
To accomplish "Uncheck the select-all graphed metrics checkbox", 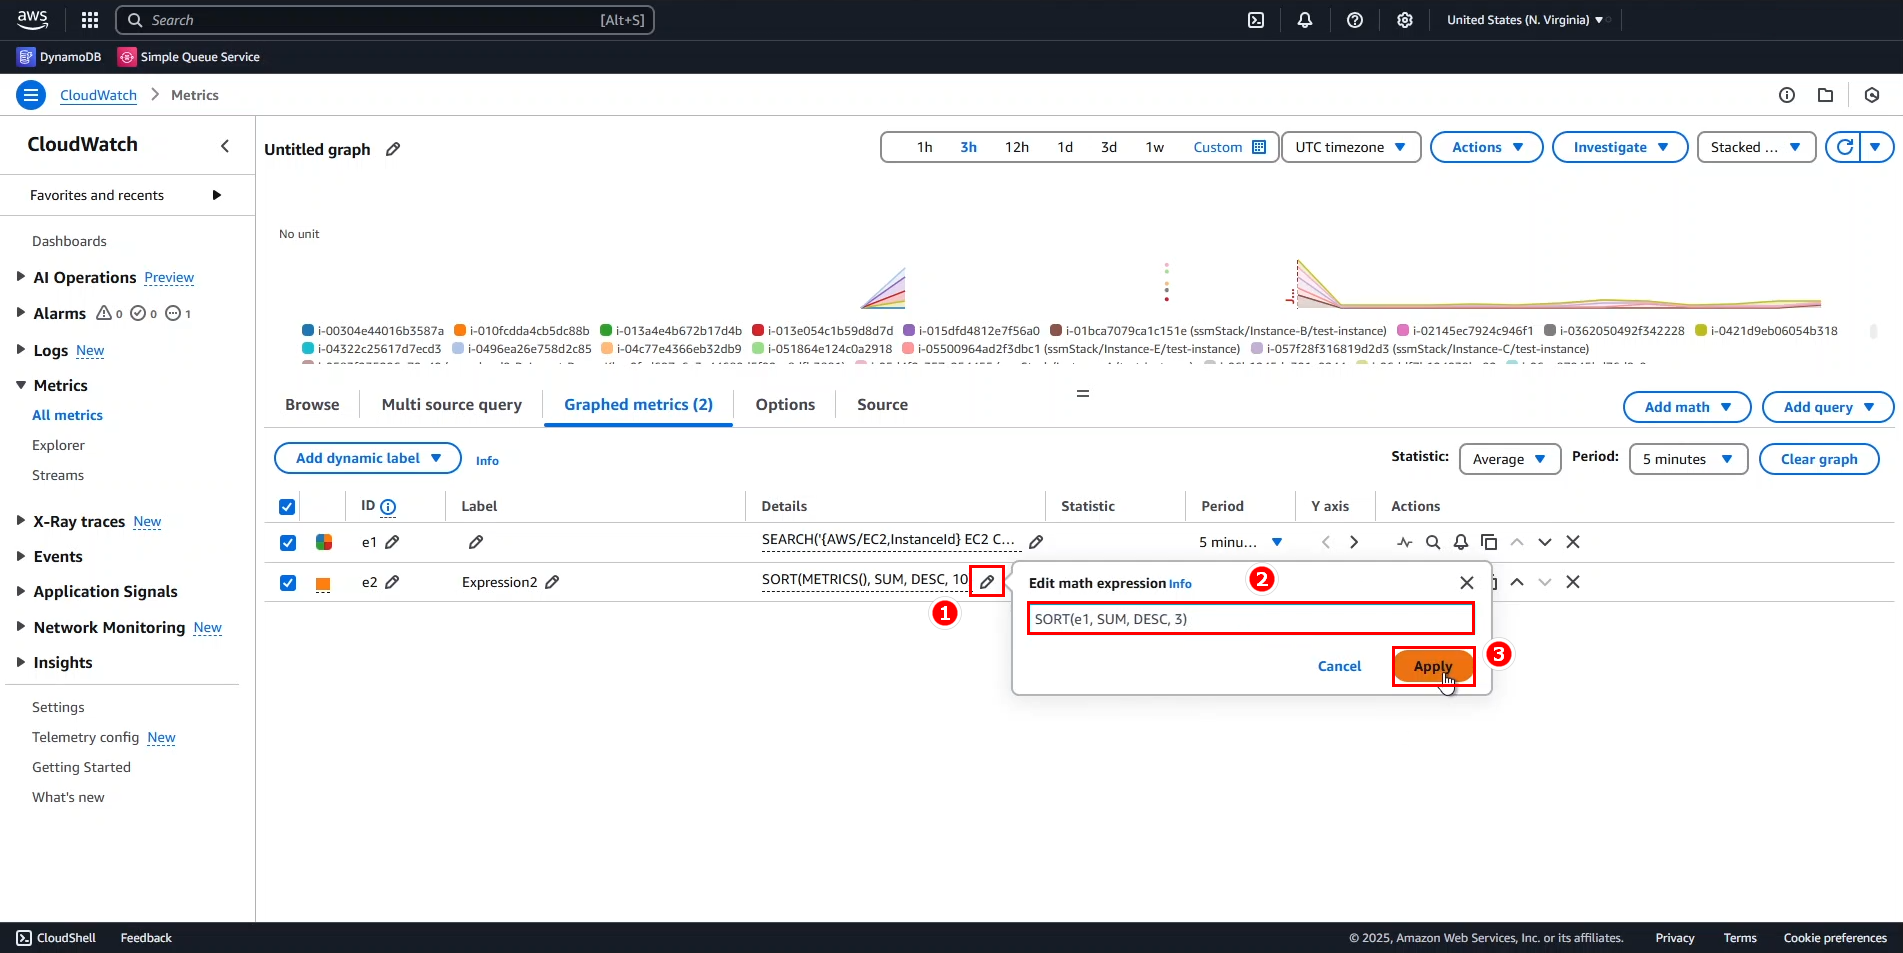I will pos(286,506).
